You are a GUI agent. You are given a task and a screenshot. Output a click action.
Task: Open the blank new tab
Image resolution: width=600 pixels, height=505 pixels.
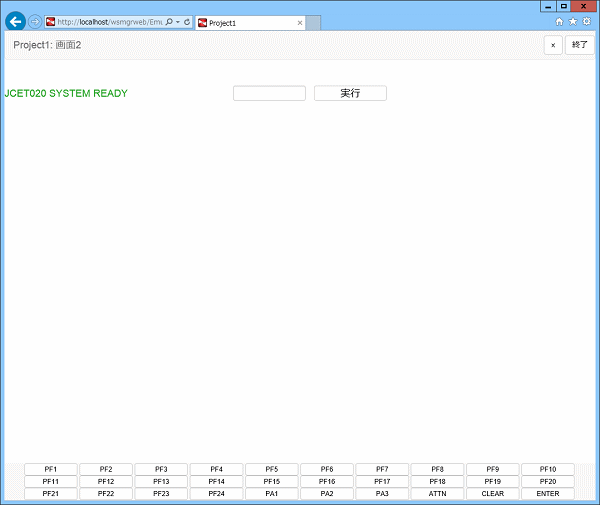coord(313,23)
